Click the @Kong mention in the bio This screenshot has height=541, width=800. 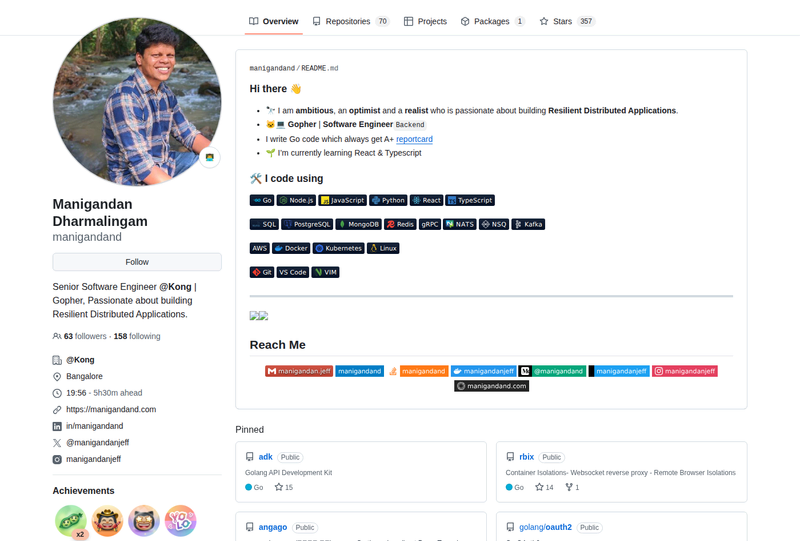pyautogui.click(x=175, y=287)
